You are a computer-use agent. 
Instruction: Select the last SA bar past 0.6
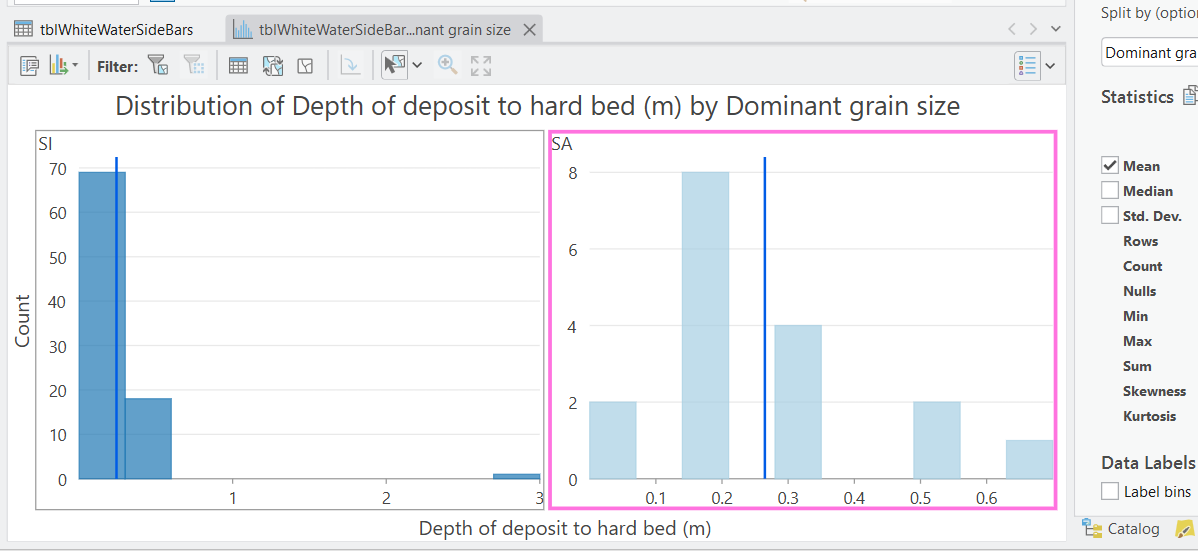(1030, 460)
